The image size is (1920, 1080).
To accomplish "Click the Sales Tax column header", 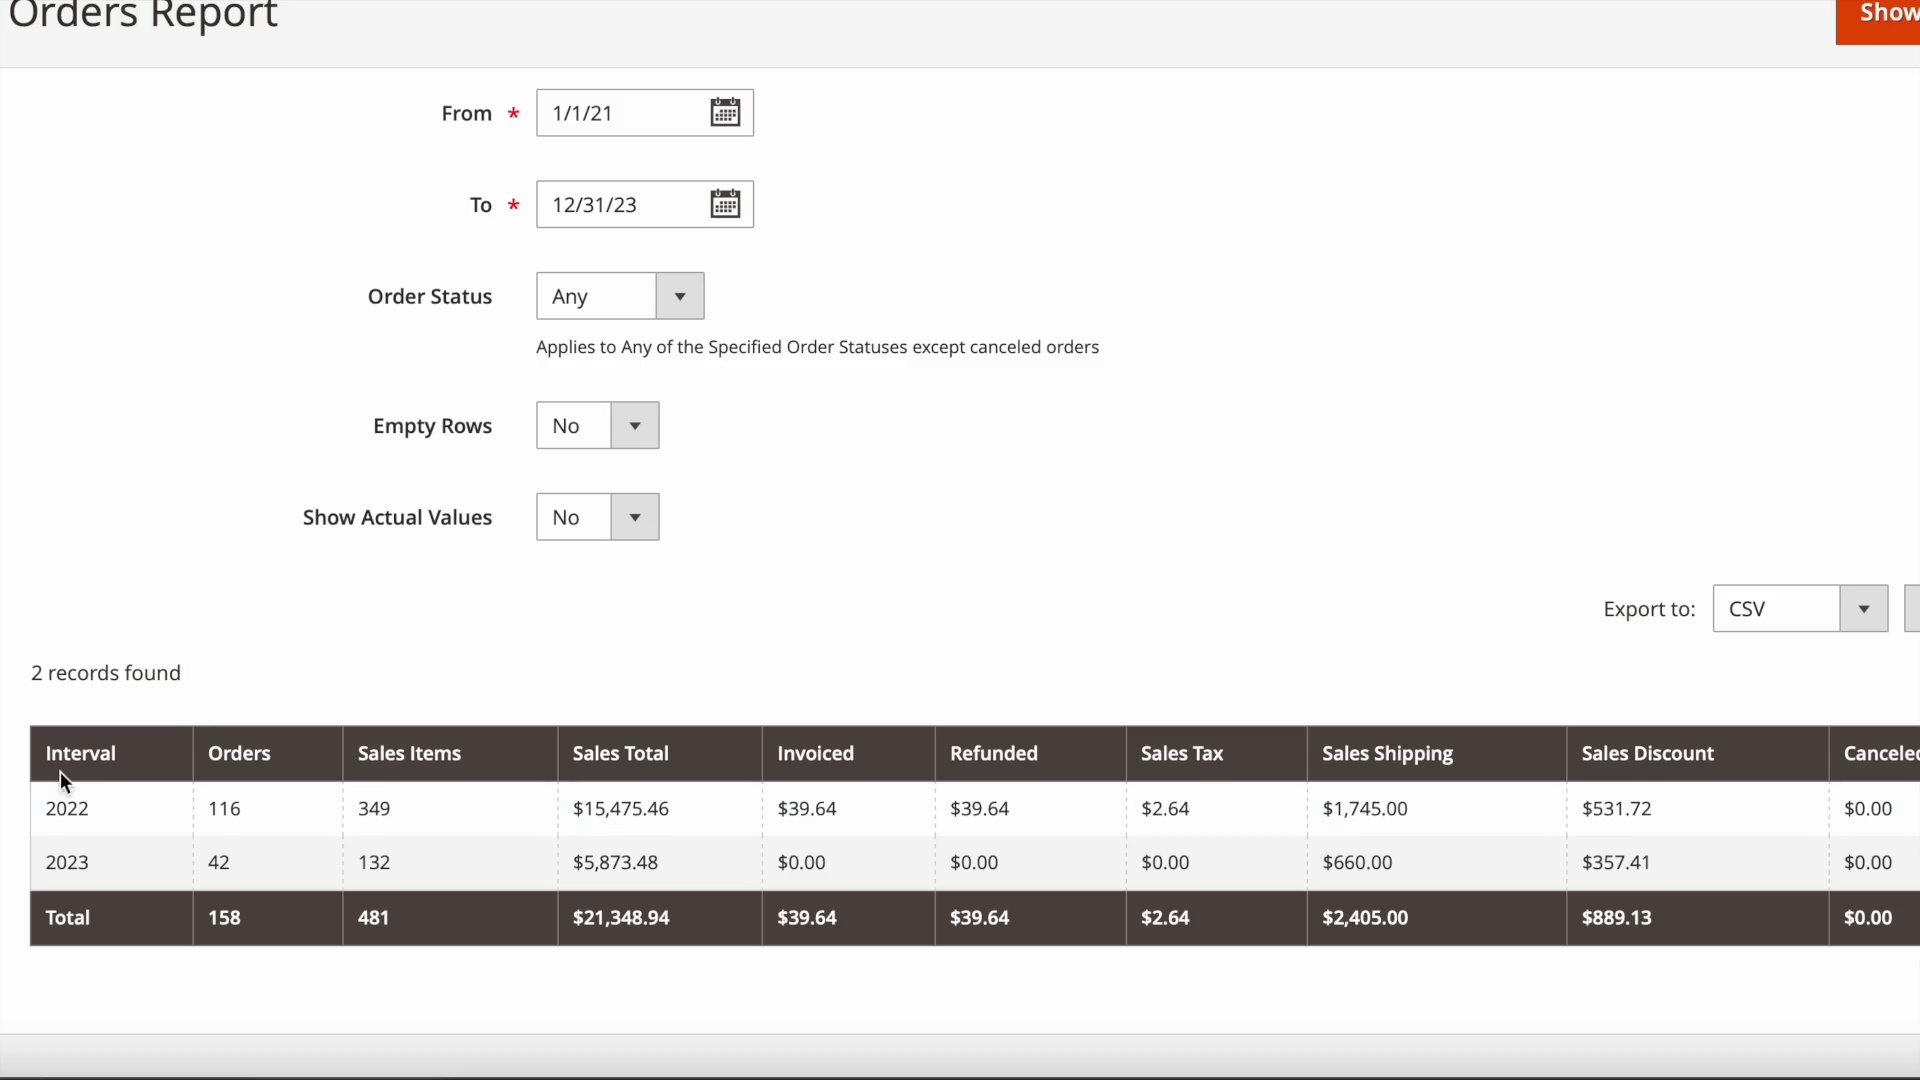I will coord(1182,754).
